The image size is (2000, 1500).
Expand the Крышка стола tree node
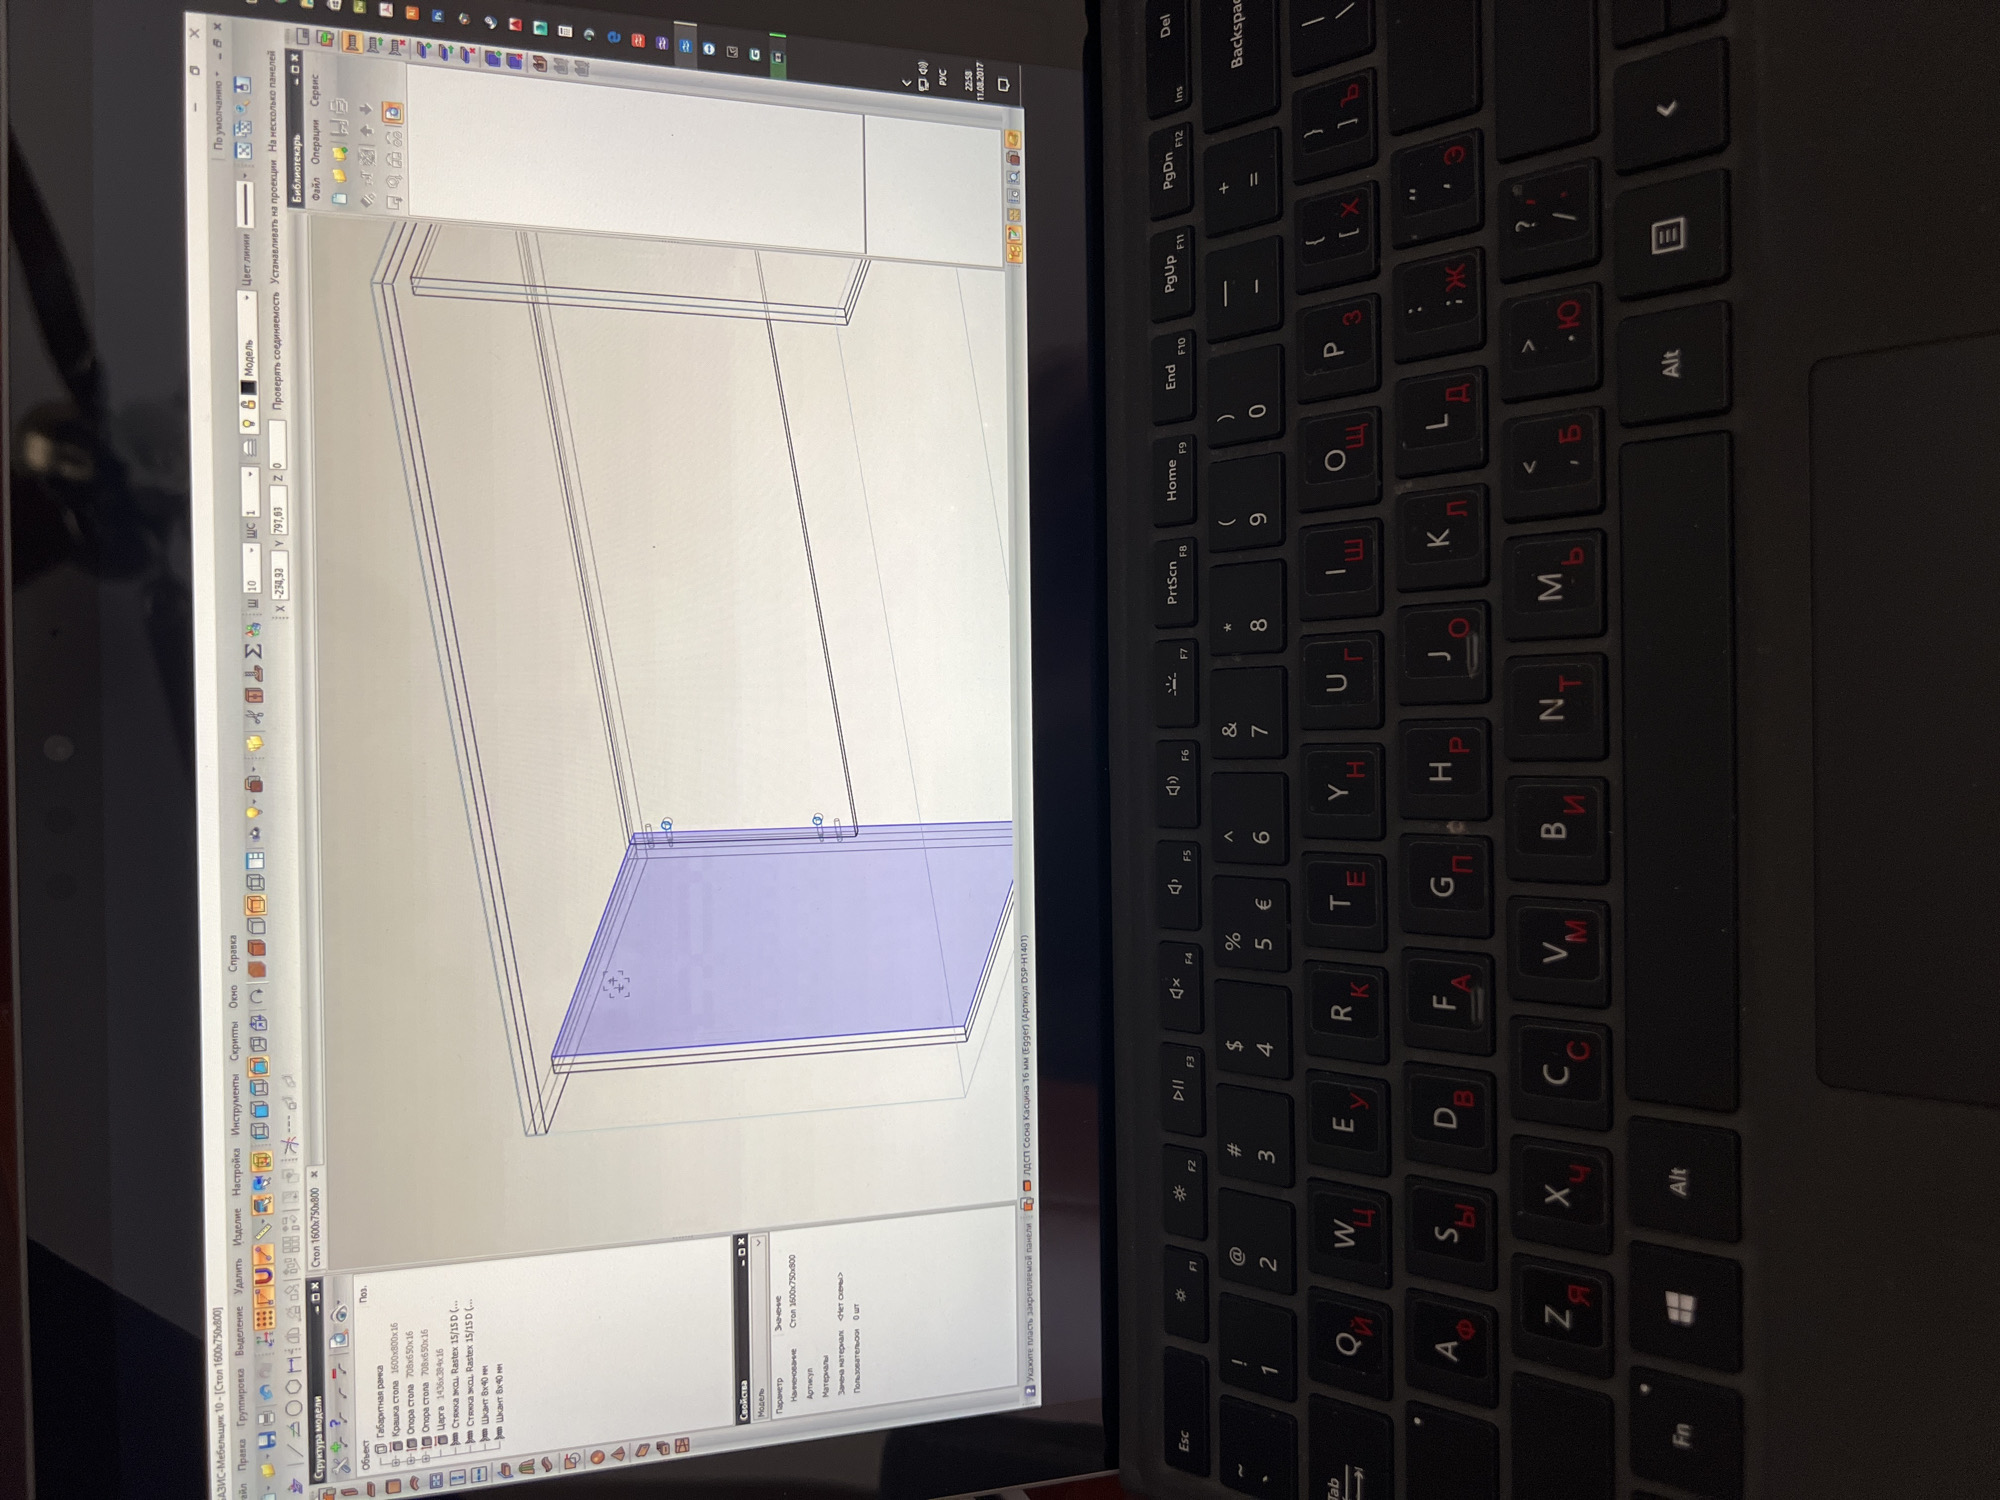point(395,1462)
